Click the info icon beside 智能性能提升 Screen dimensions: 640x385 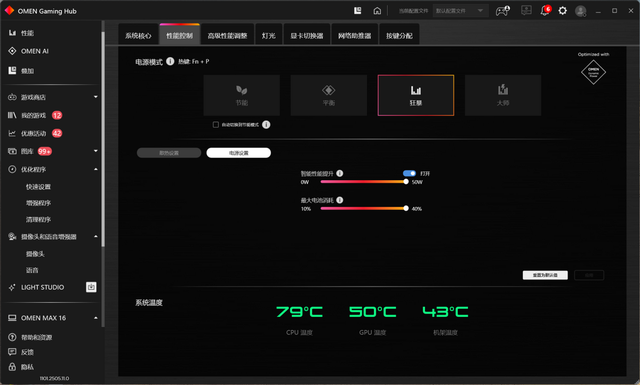(340, 173)
